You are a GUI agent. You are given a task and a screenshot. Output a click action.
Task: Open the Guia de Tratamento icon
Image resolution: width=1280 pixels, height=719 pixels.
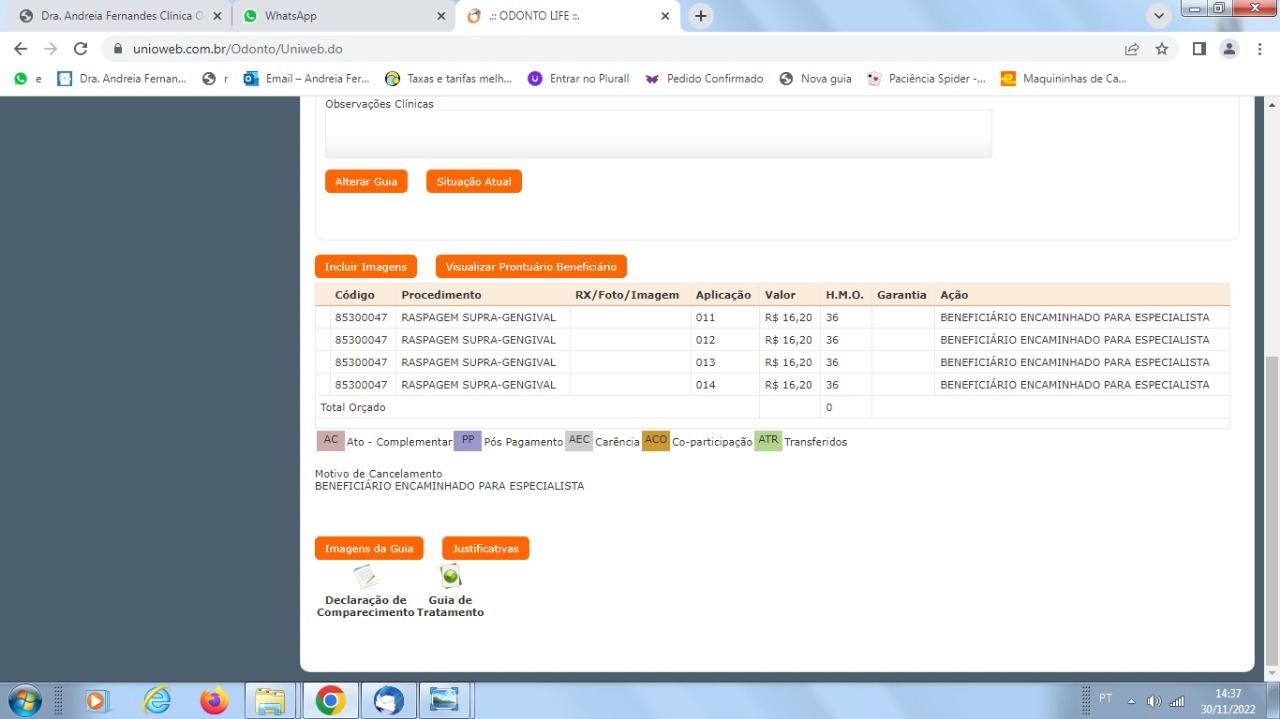tap(450, 577)
